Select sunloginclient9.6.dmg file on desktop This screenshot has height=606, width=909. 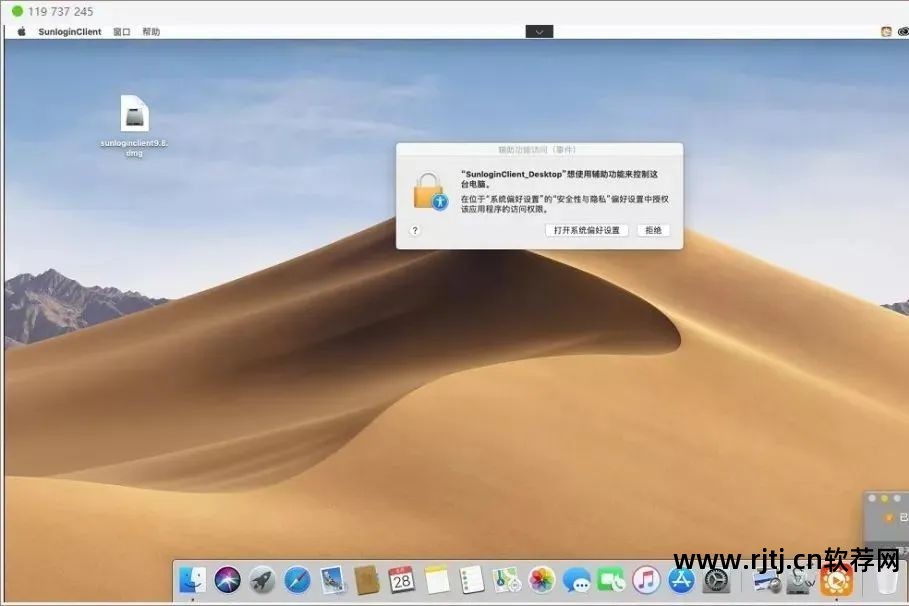(x=134, y=125)
